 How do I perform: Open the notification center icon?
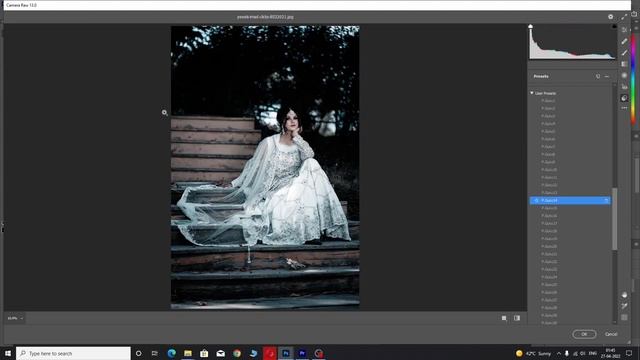point(629,353)
